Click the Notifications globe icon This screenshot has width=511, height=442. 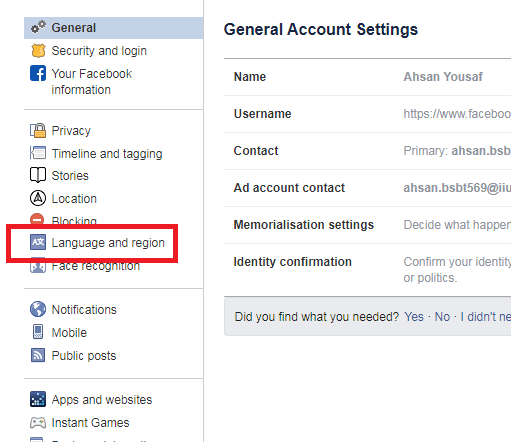point(38,309)
